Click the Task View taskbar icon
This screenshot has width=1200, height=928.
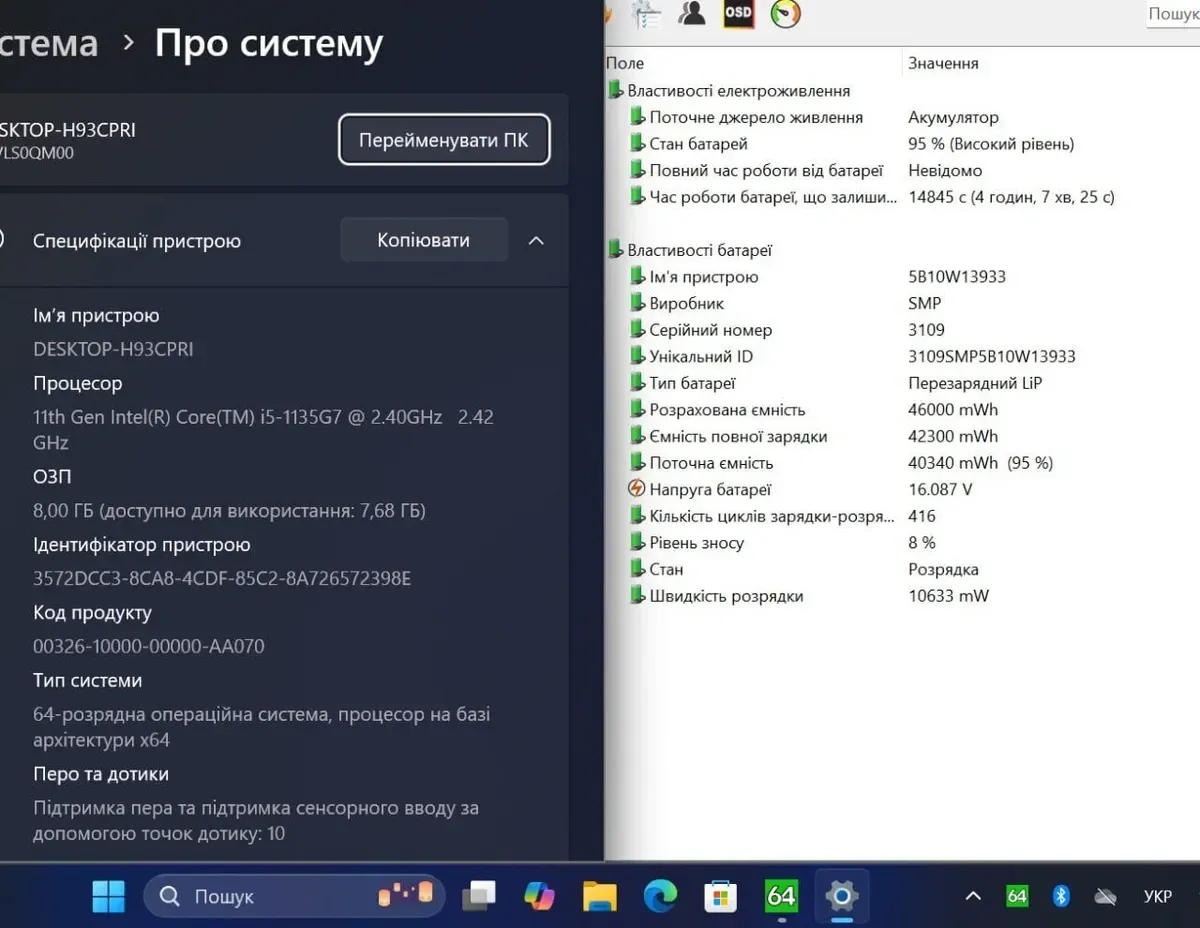point(480,896)
